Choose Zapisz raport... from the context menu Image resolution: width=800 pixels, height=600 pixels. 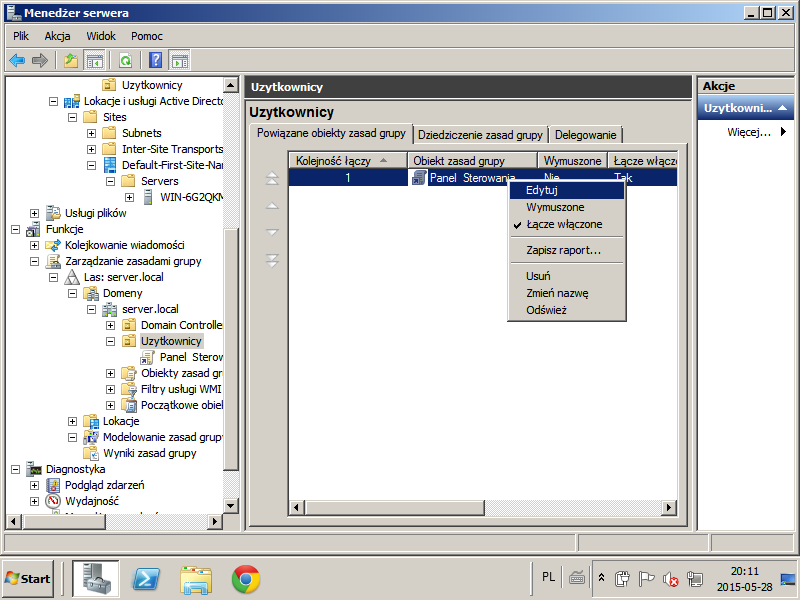click(x=566, y=250)
